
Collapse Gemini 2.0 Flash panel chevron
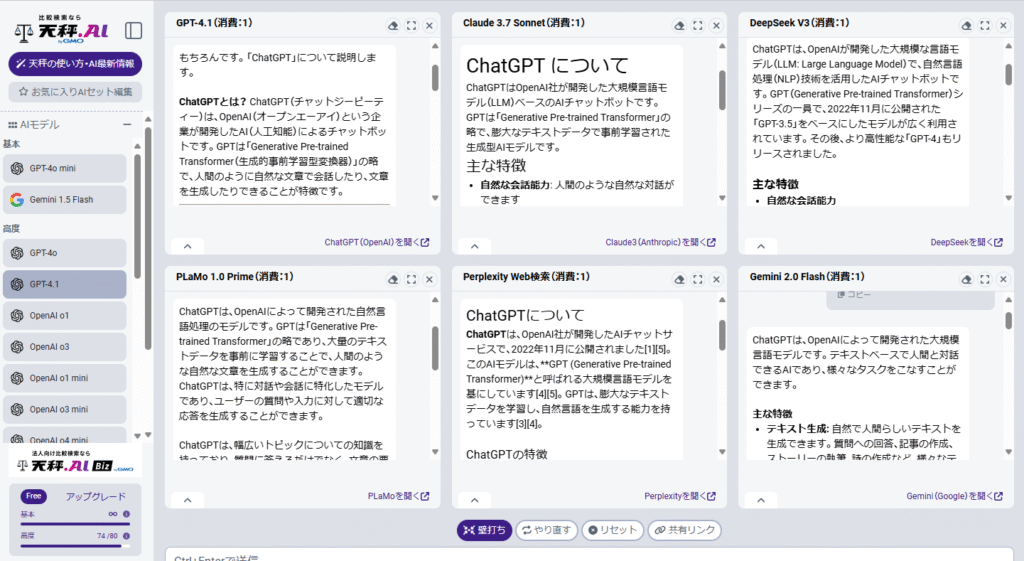point(761,500)
